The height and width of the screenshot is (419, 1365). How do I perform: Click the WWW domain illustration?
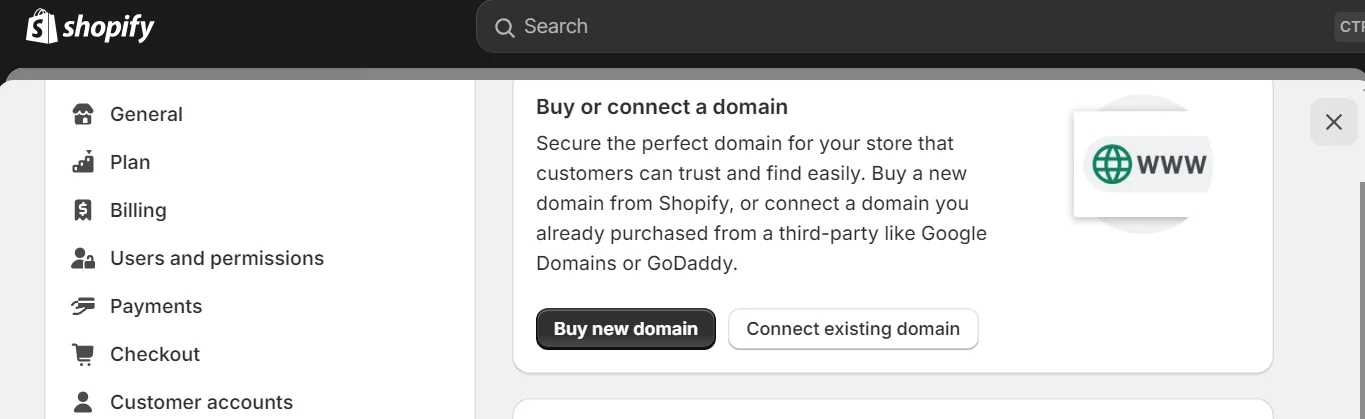[1142, 164]
